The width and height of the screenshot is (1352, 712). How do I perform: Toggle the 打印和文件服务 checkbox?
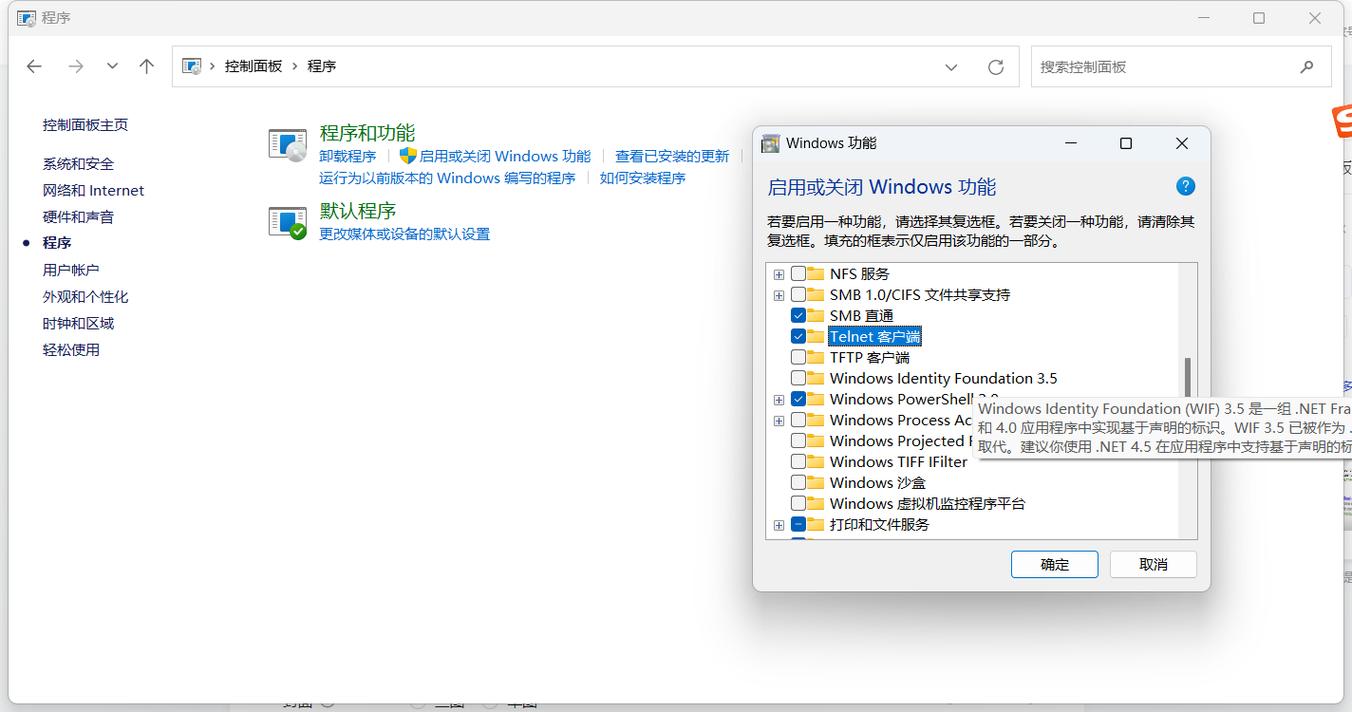tap(798, 524)
